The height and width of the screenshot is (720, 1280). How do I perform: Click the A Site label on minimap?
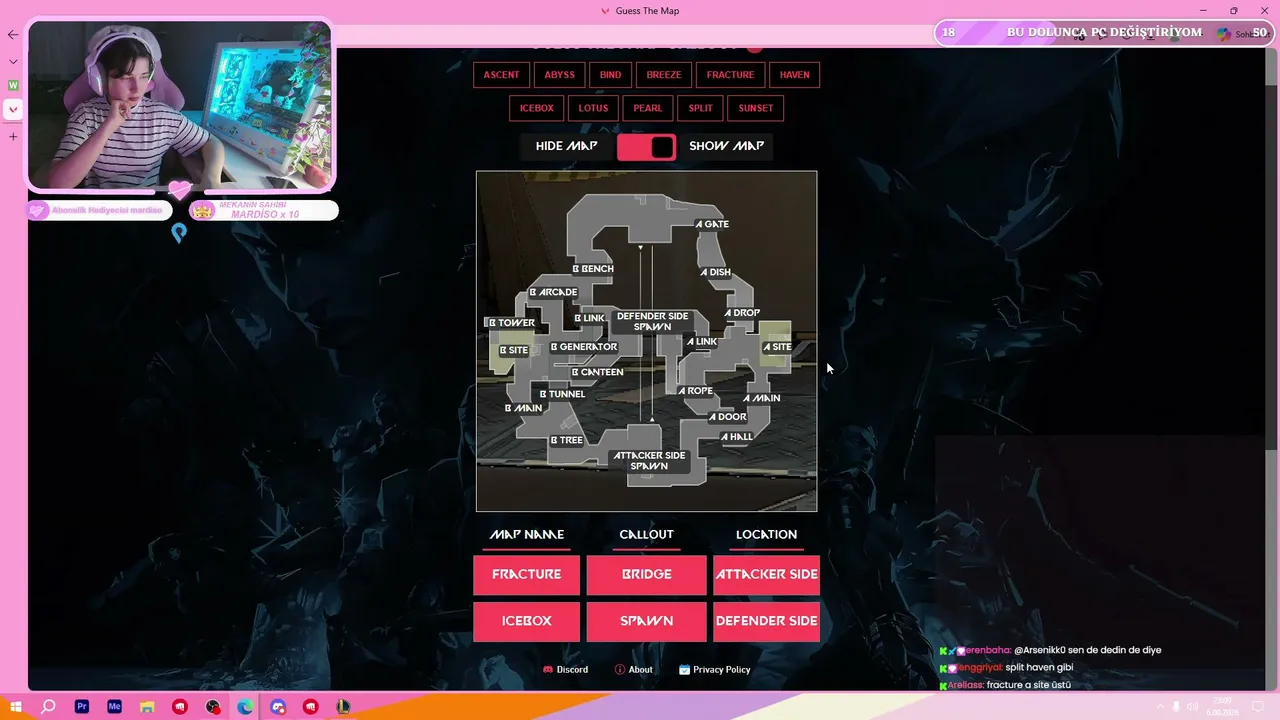click(777, 347)
